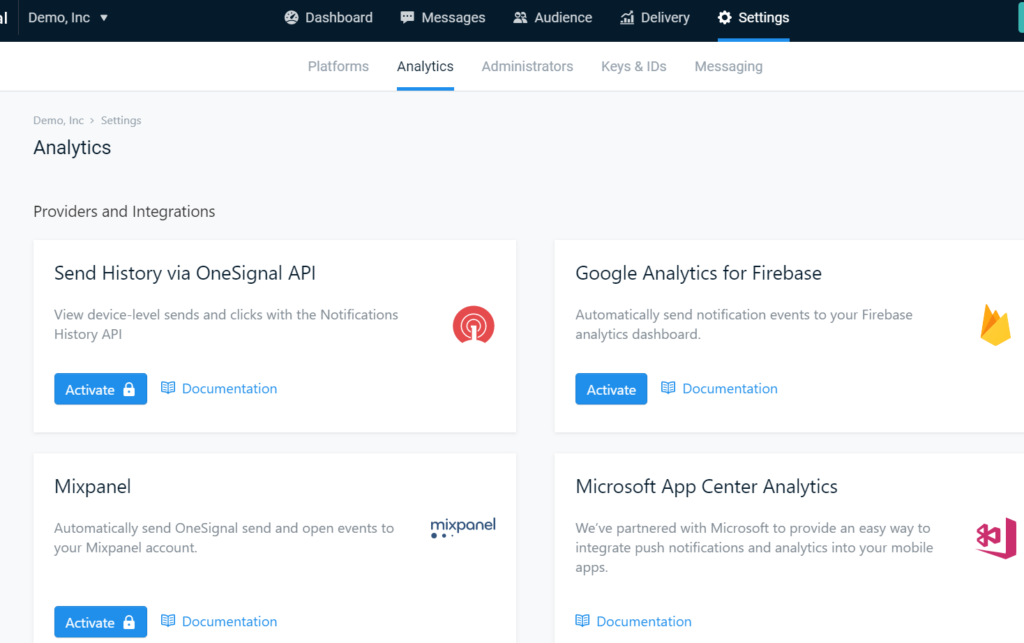Switch to the Administrators tab

[527, 67]
